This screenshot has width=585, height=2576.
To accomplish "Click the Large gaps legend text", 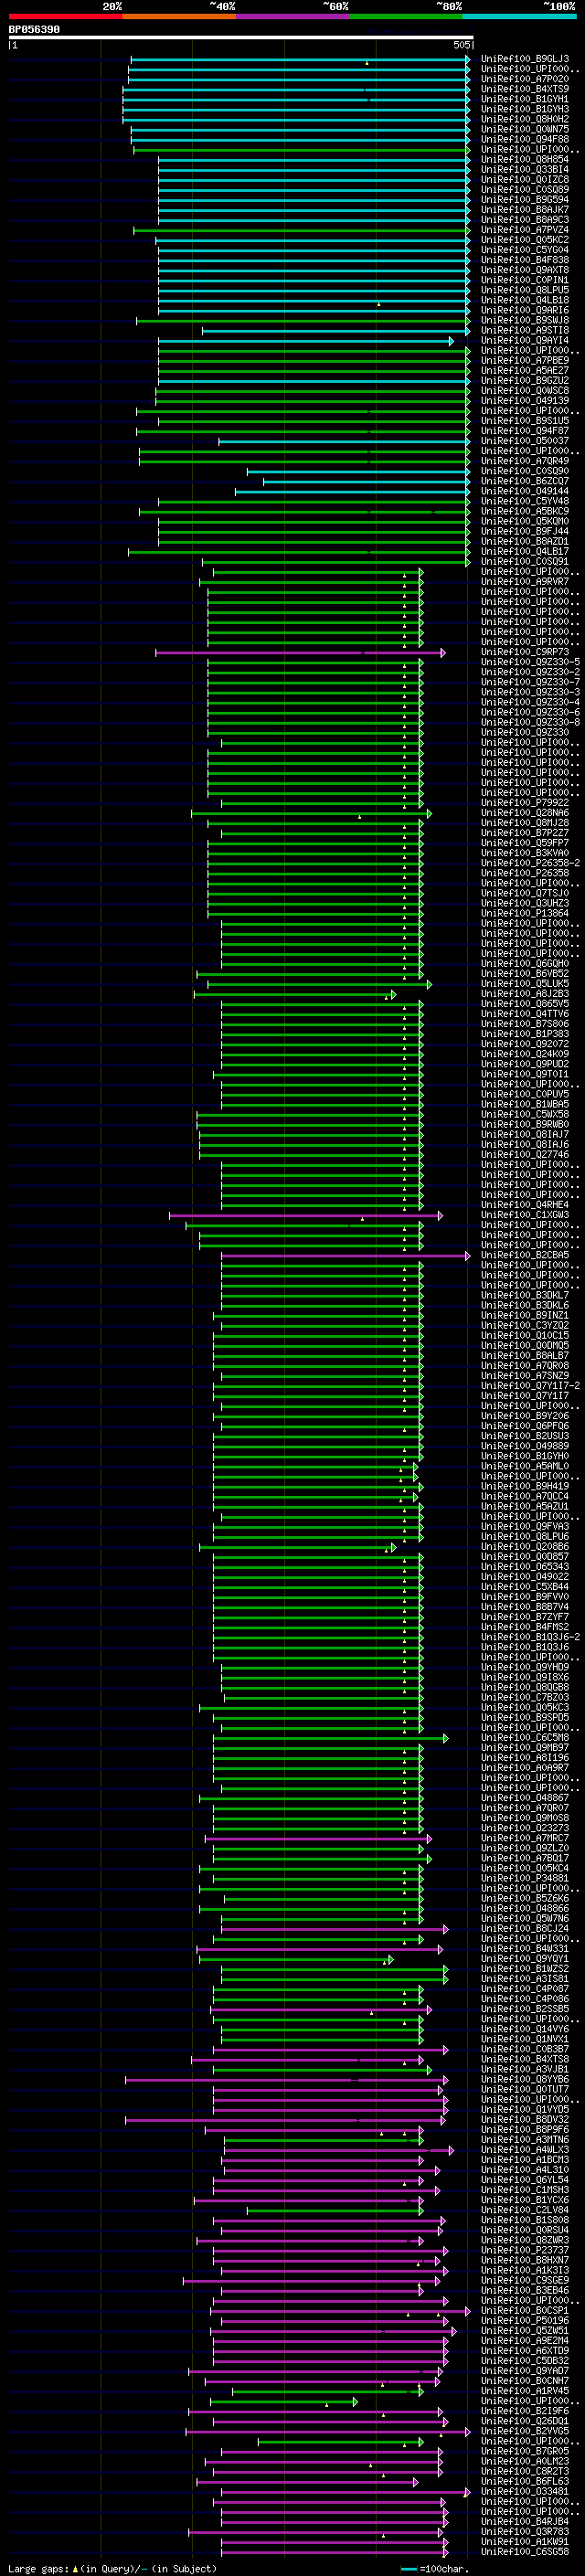I will 112,2568.
